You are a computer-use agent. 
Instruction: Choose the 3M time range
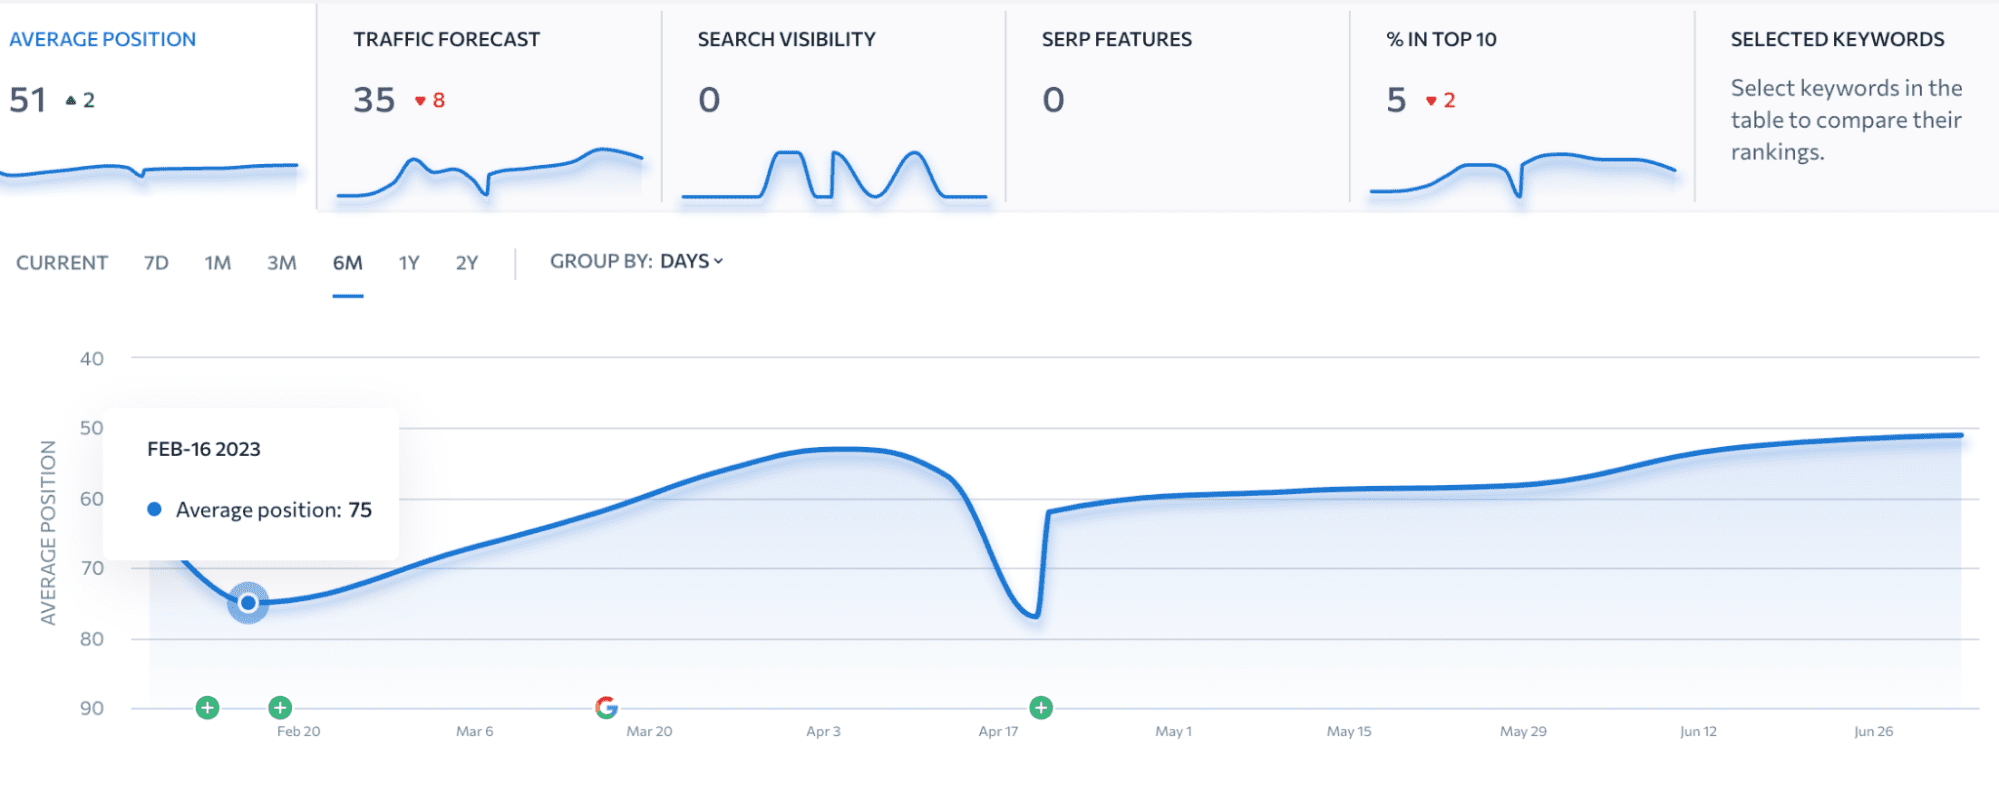(281, 263)
